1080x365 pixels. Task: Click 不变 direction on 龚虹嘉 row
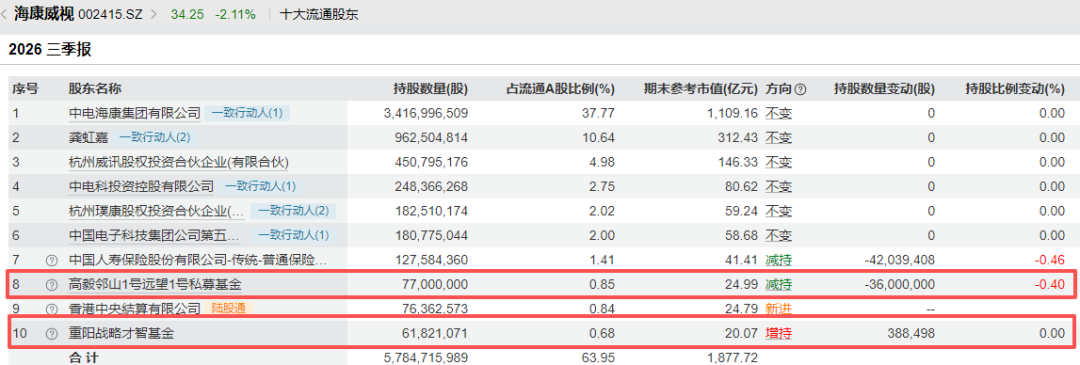(779, 138)
